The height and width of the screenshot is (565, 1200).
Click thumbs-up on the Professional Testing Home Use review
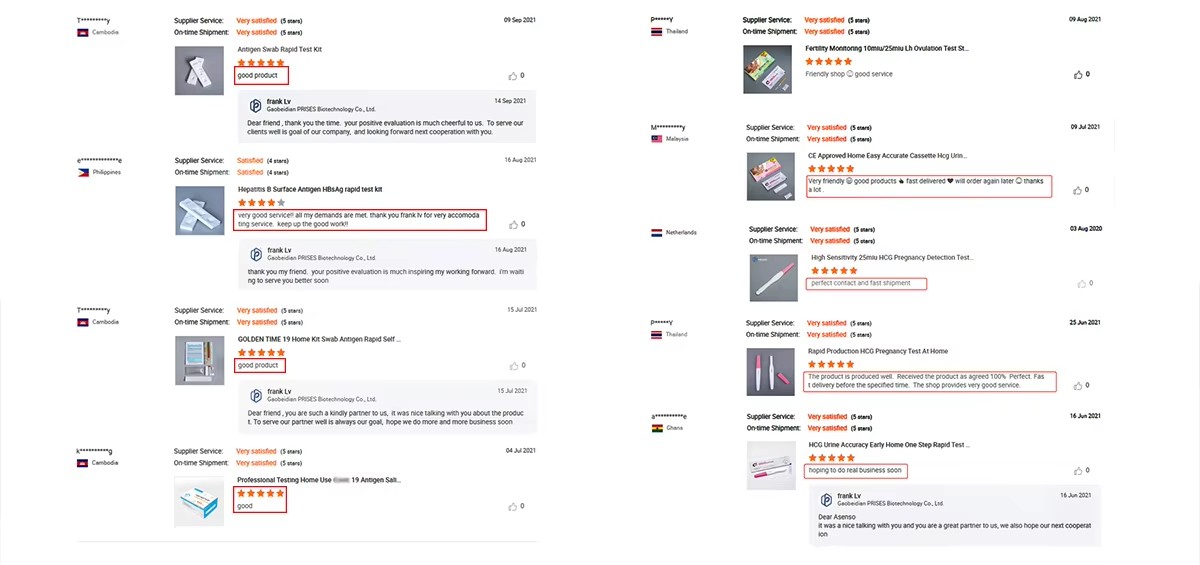pyautogui.click(x=513, y=507)
